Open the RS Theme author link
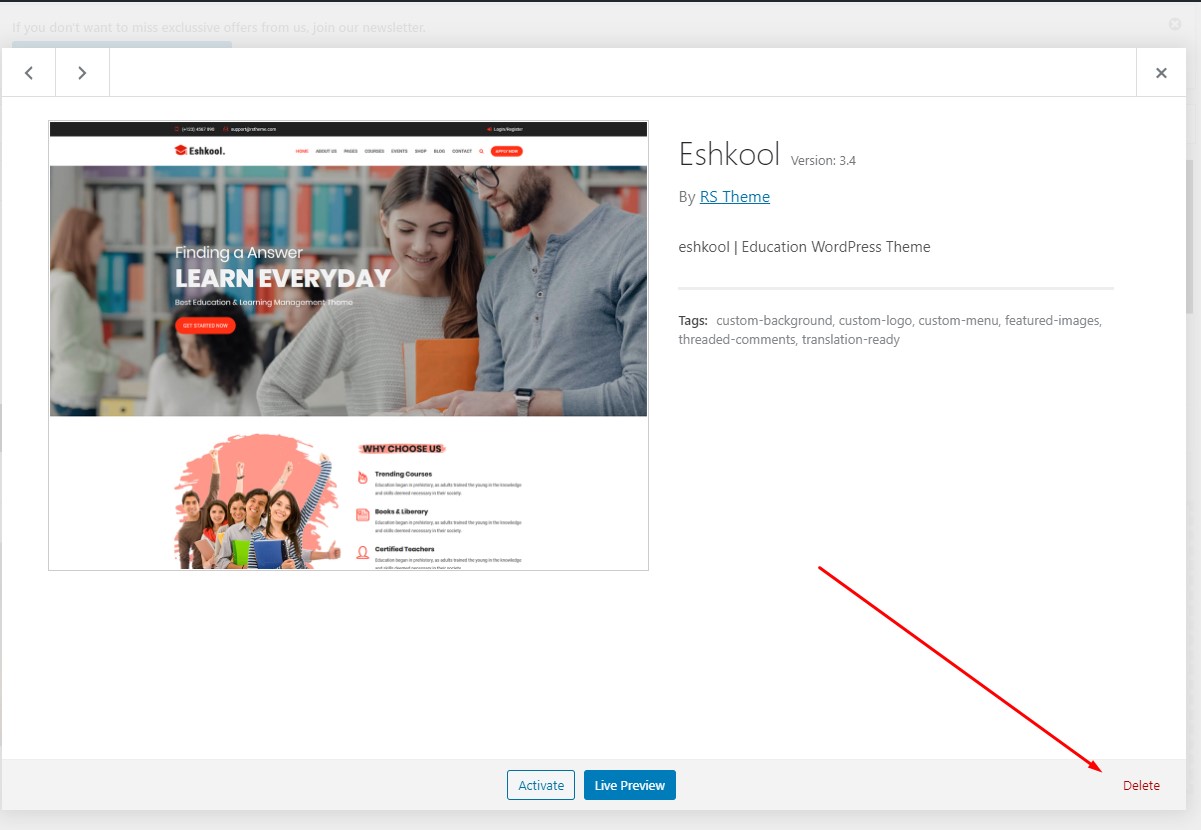 coord(735,197)
